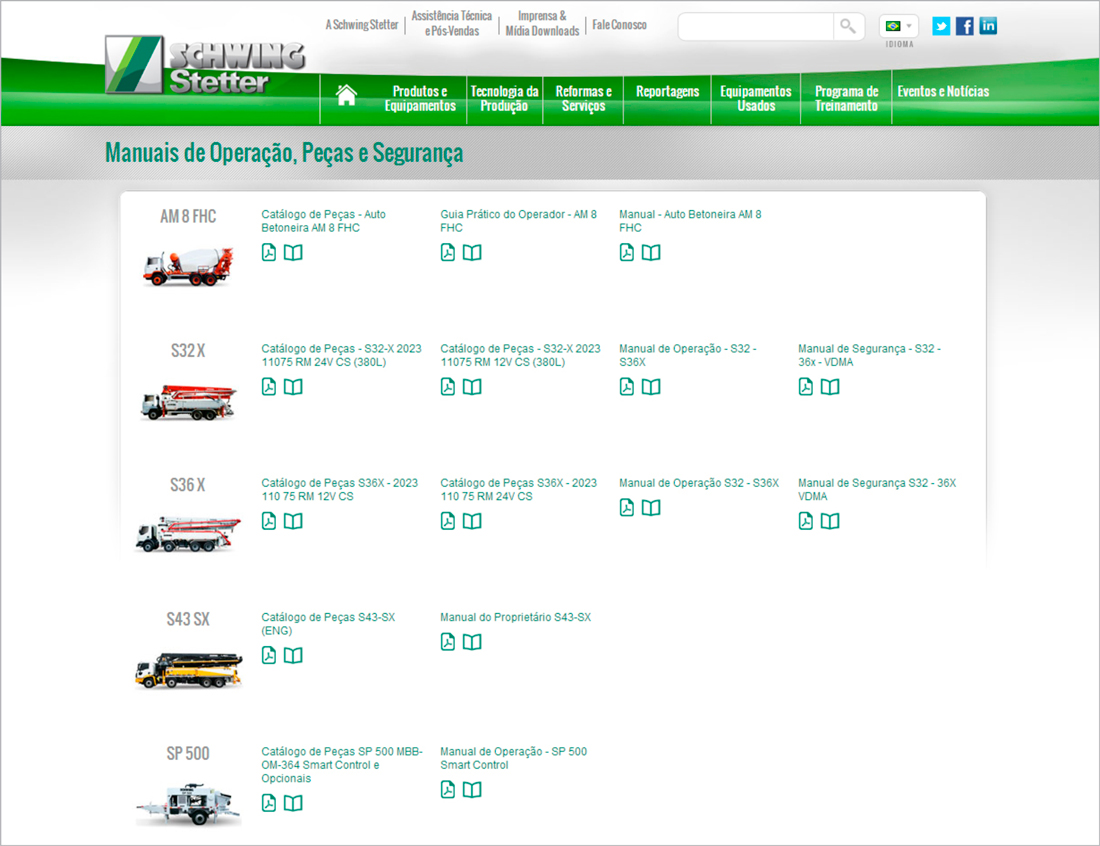1100x846 pixels.
Task: Click the S36 X pump truck thumbnail
Action: click(x=188, y=533)
